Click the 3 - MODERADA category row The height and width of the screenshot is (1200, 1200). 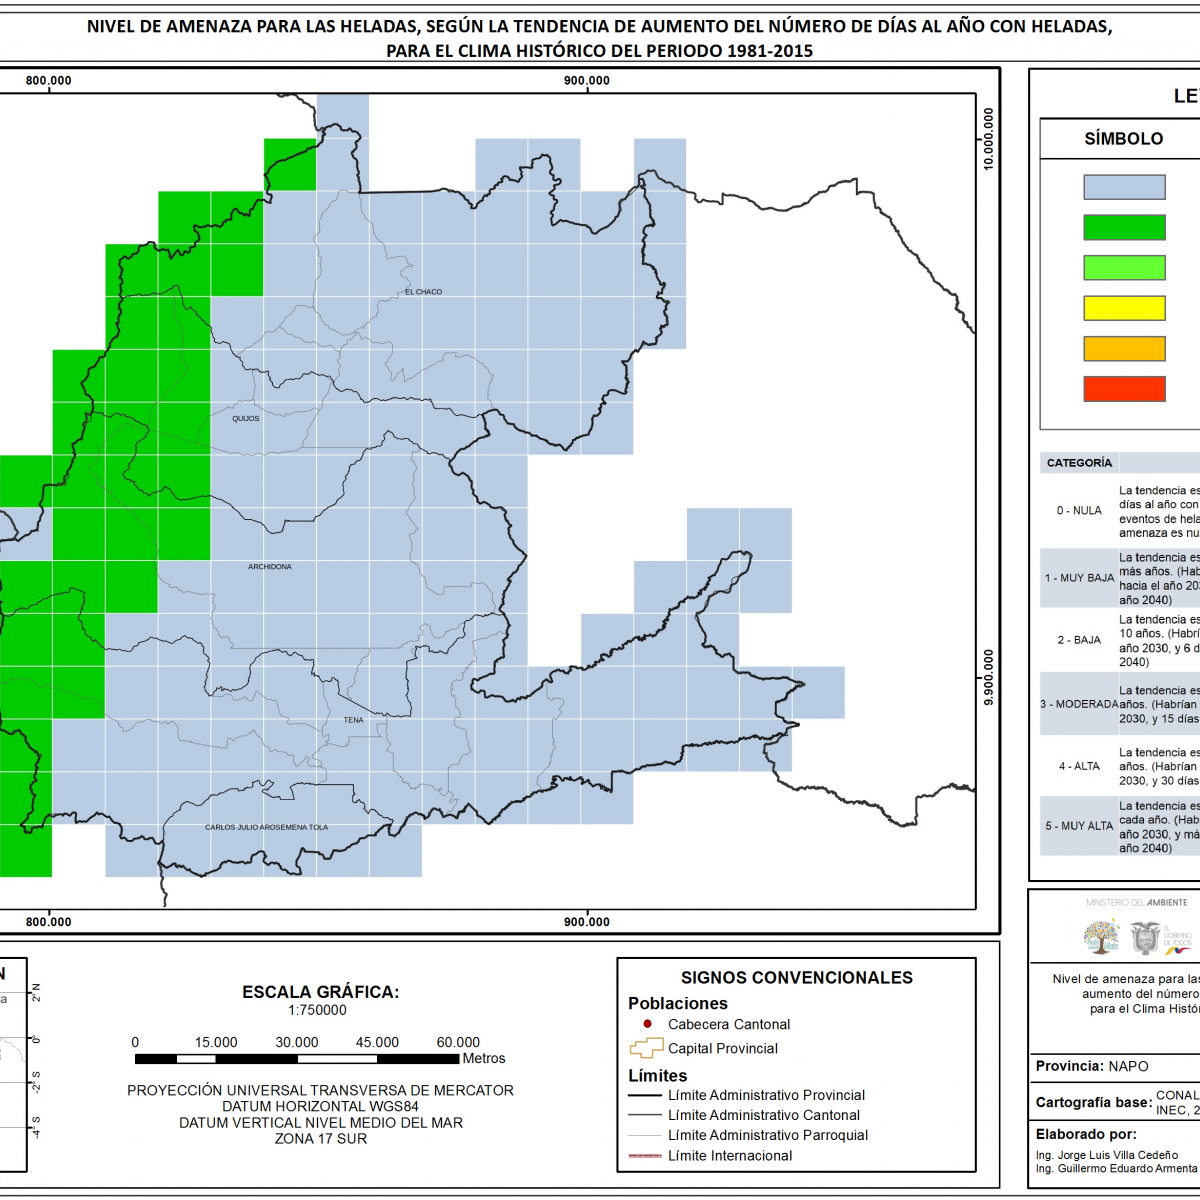coord(1120,704)
